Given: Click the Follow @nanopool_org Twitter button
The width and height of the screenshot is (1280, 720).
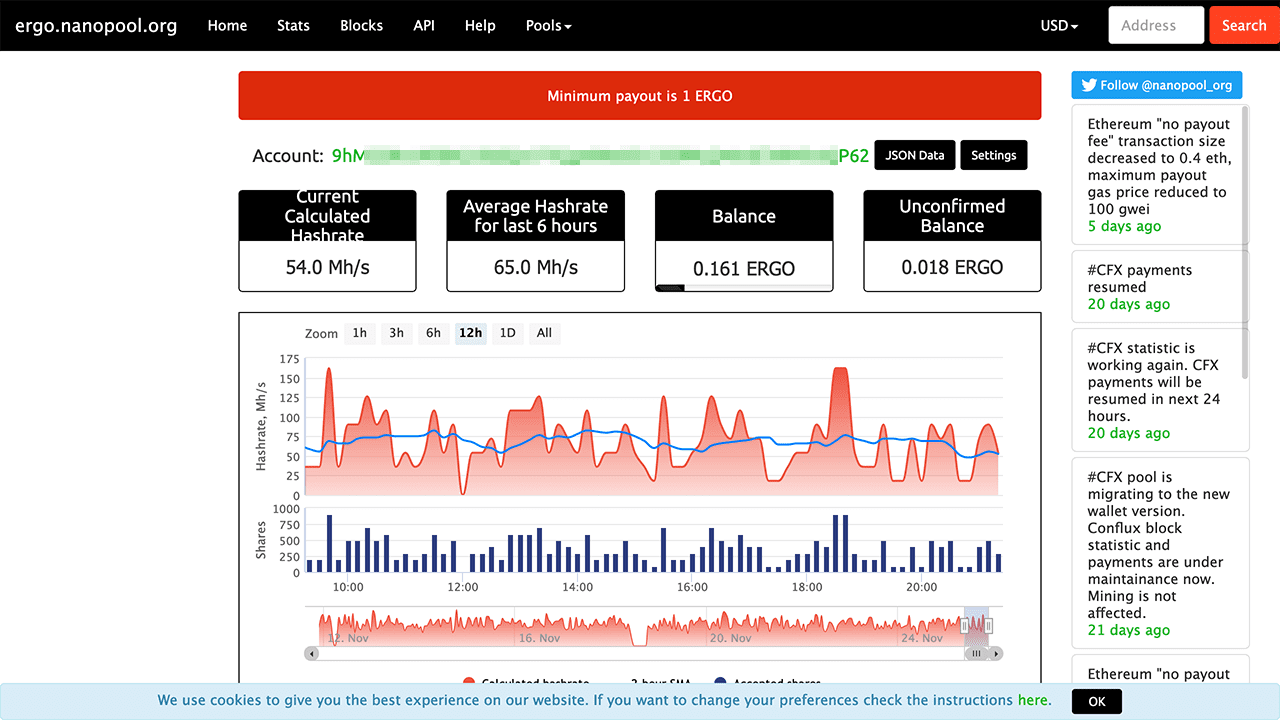Looking at the screenshot, I should point(1157,85).
